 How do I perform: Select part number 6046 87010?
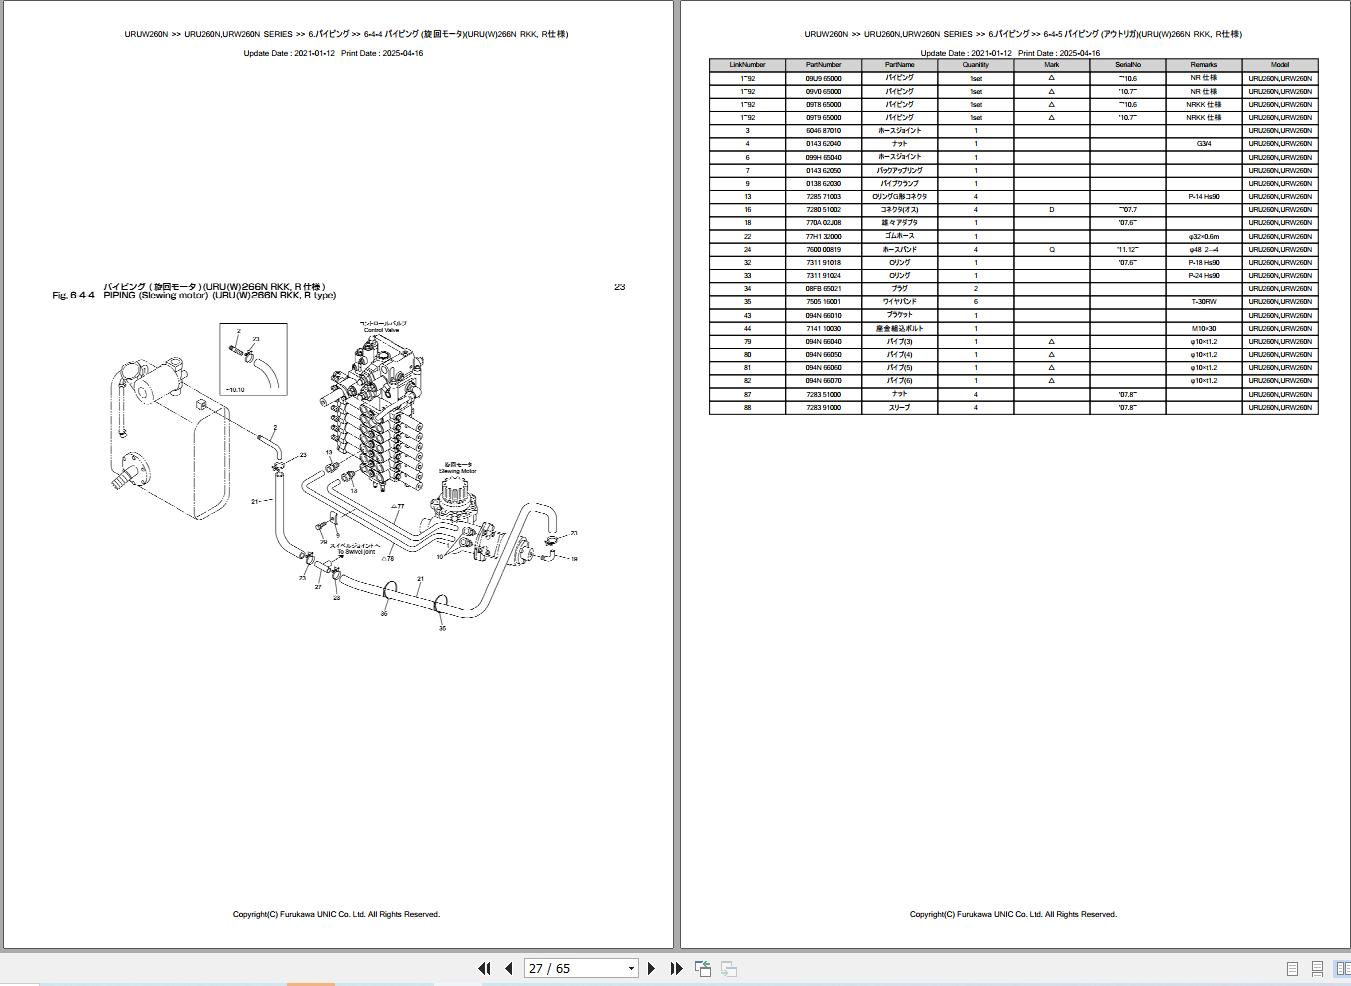click(823, 131)
